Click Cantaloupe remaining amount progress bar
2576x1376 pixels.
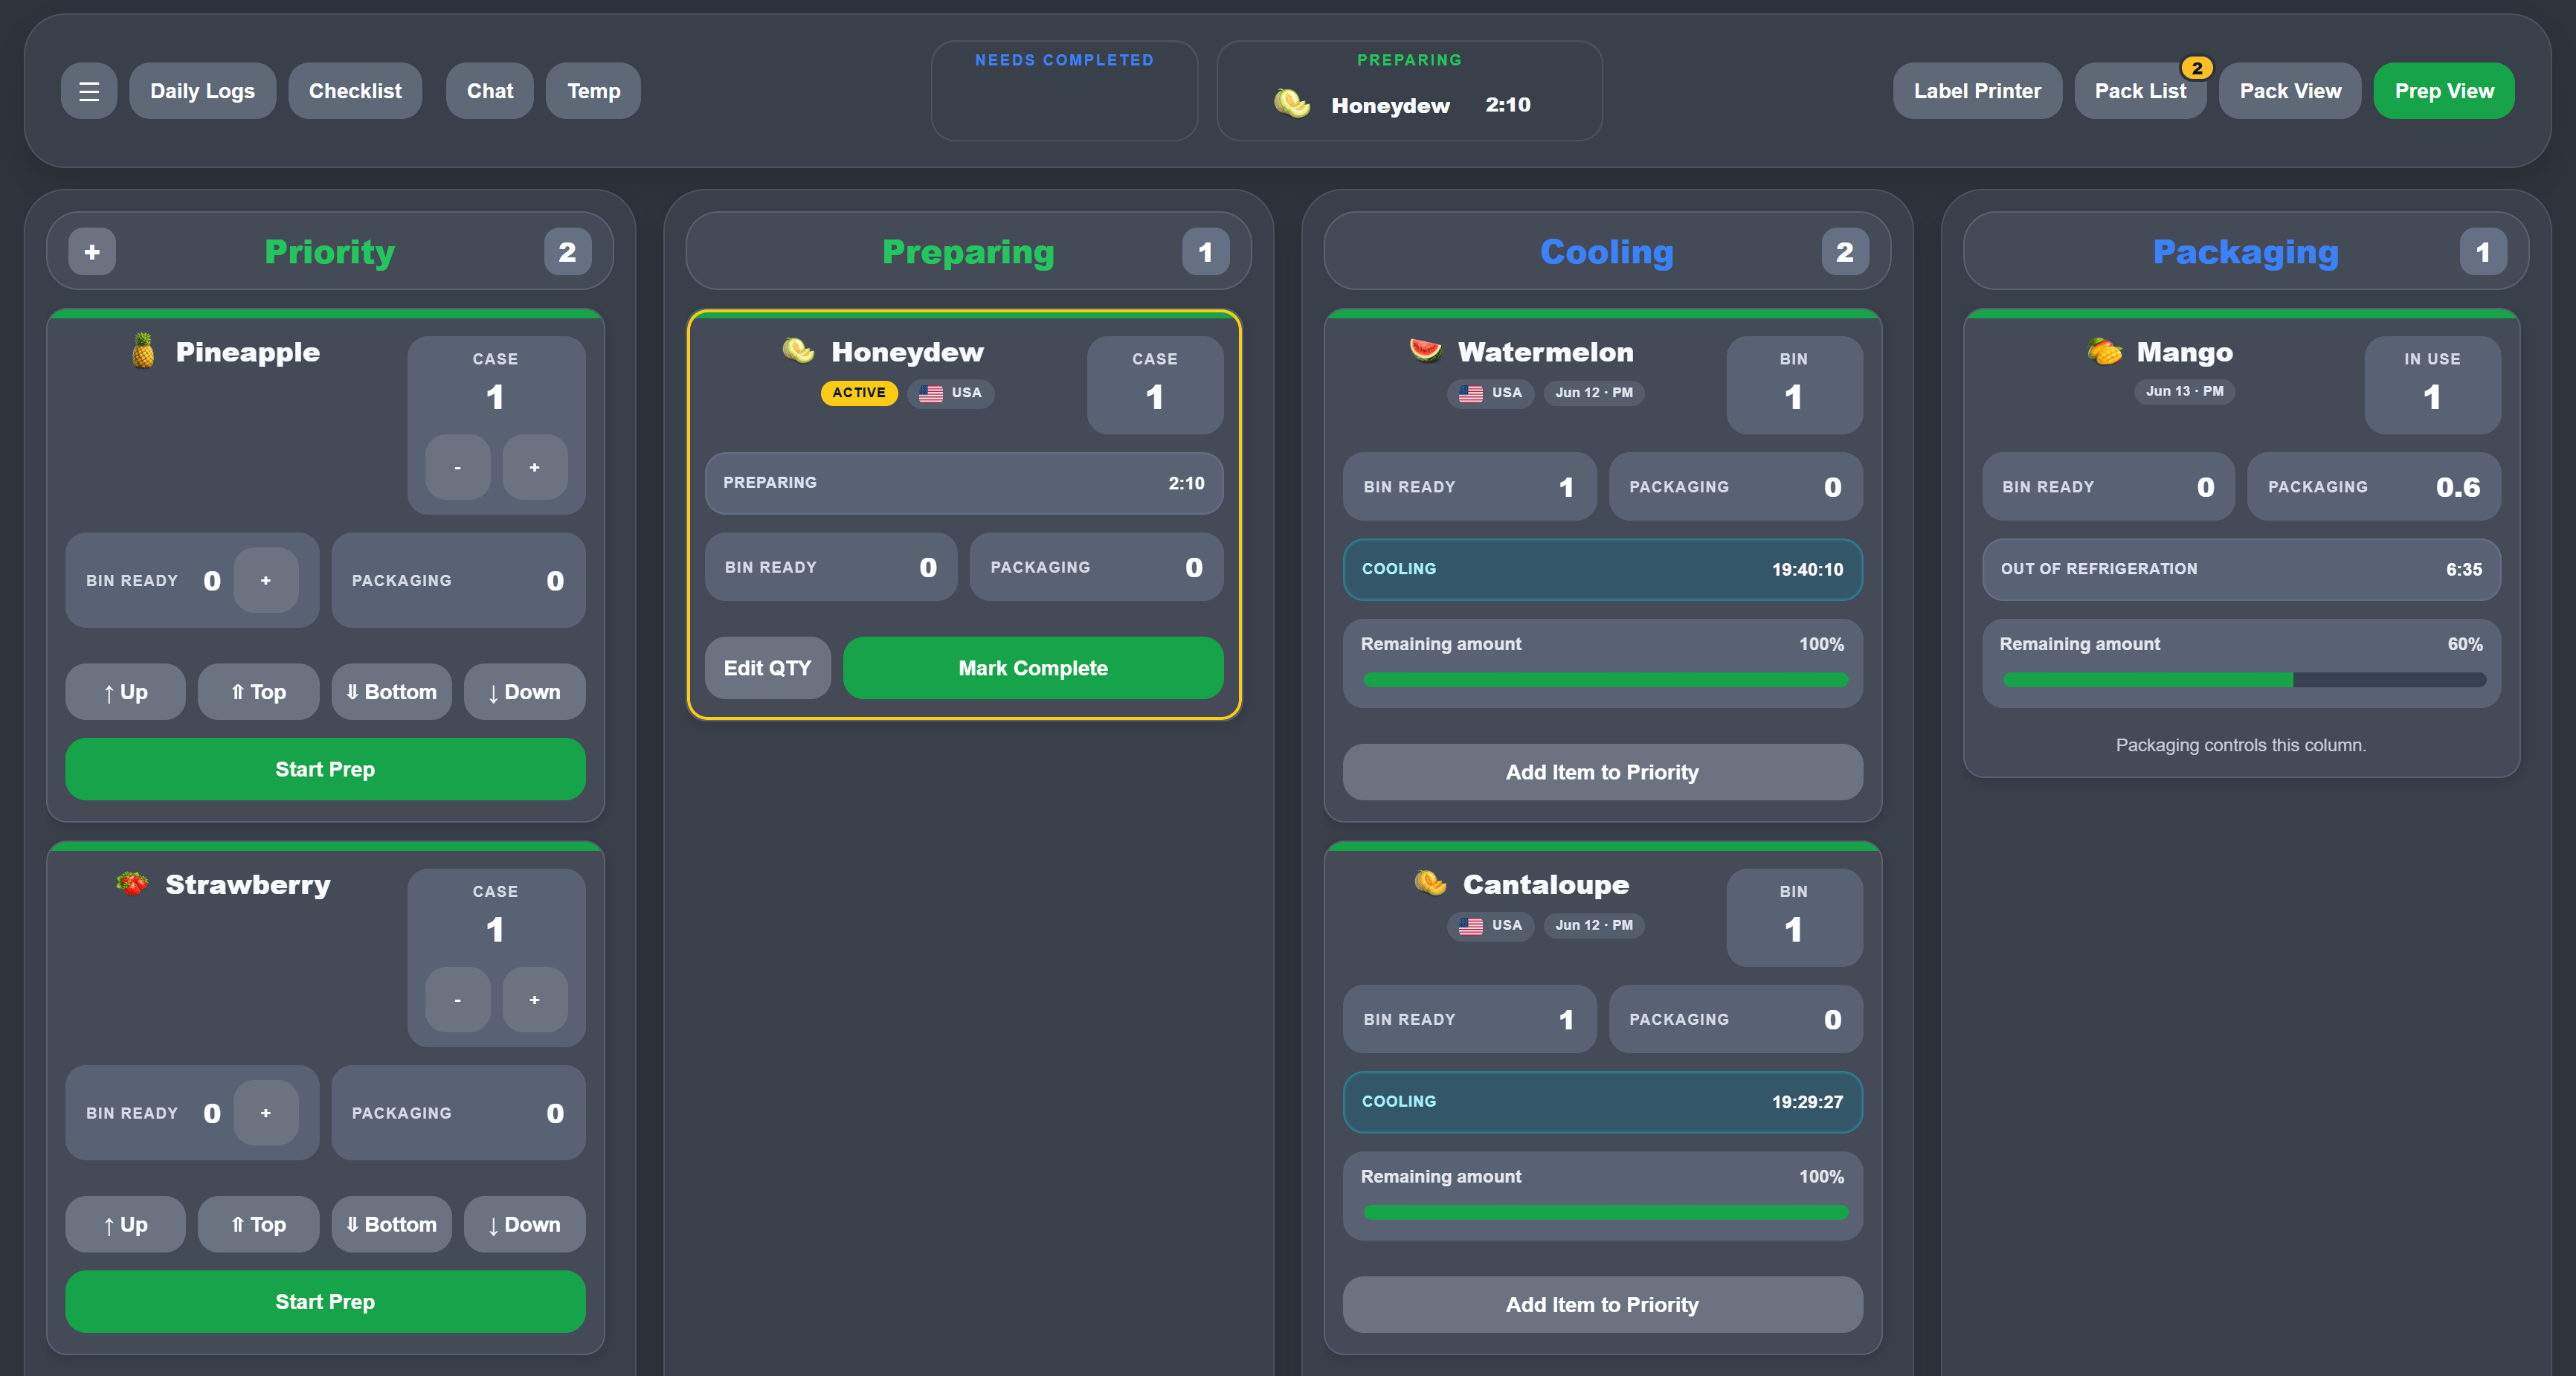click(x=1605, y=1213)
